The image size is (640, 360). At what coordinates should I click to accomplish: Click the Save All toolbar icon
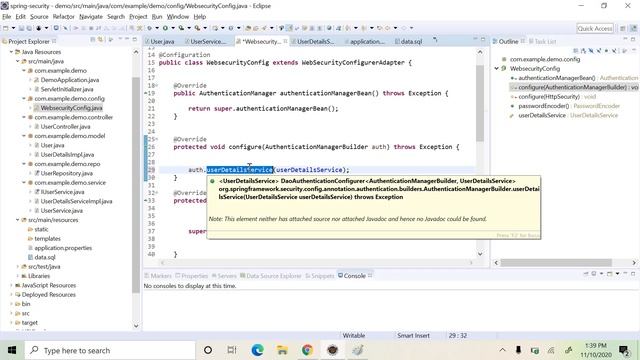point(29,28)
